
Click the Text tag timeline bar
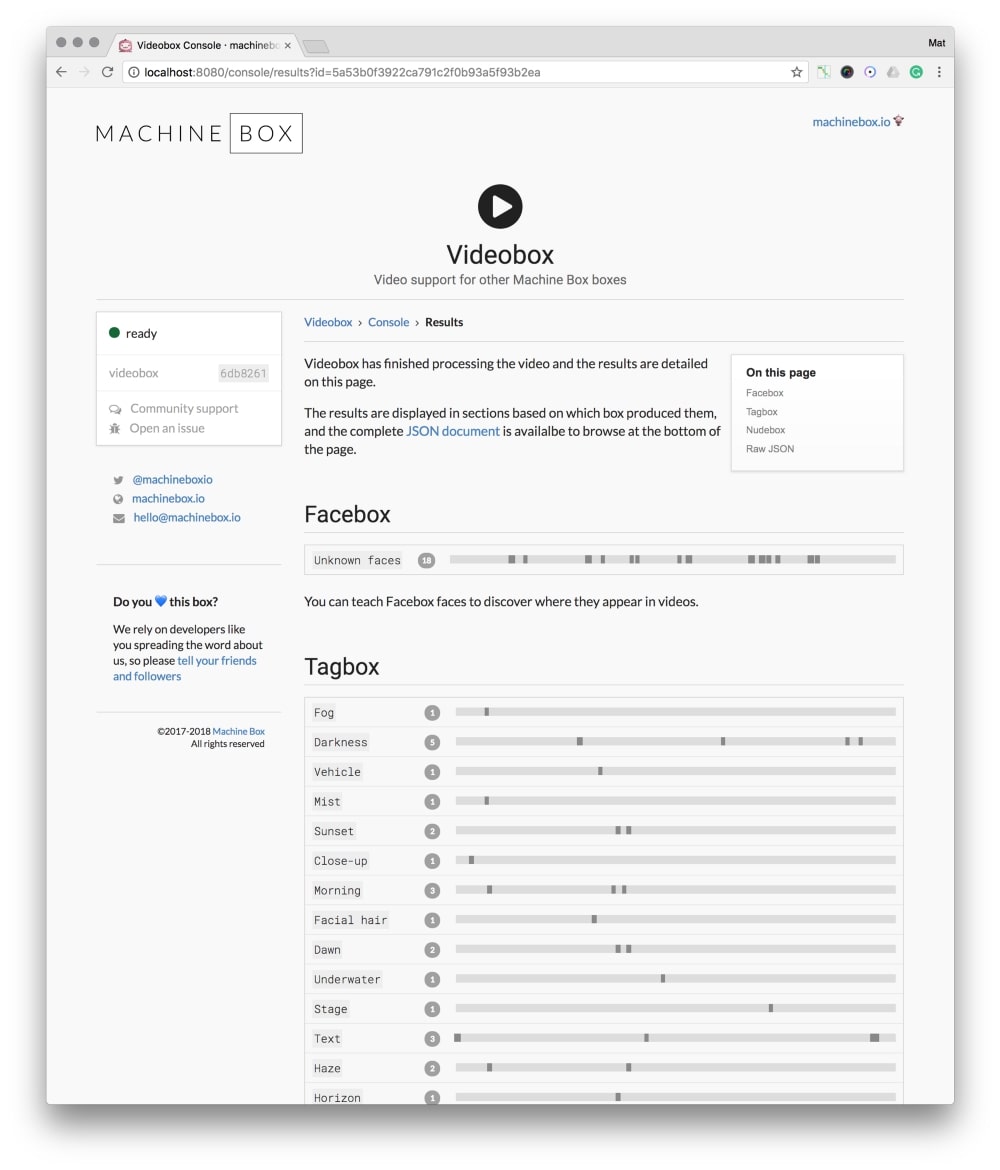[675, 1037]
